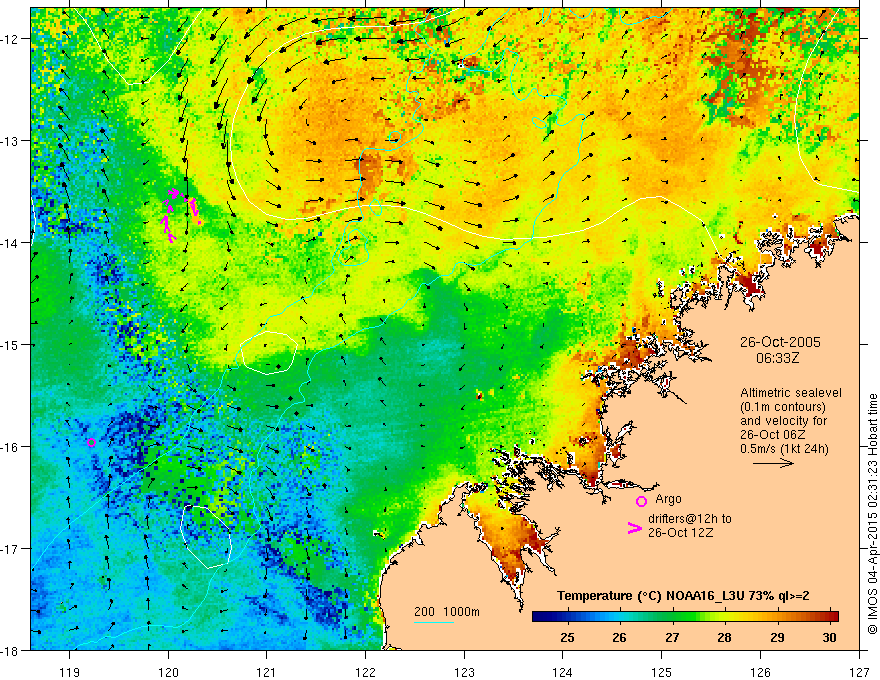Click longitude axis label 125
Viewport: 880px width, 680px height.
coord(662,672)
